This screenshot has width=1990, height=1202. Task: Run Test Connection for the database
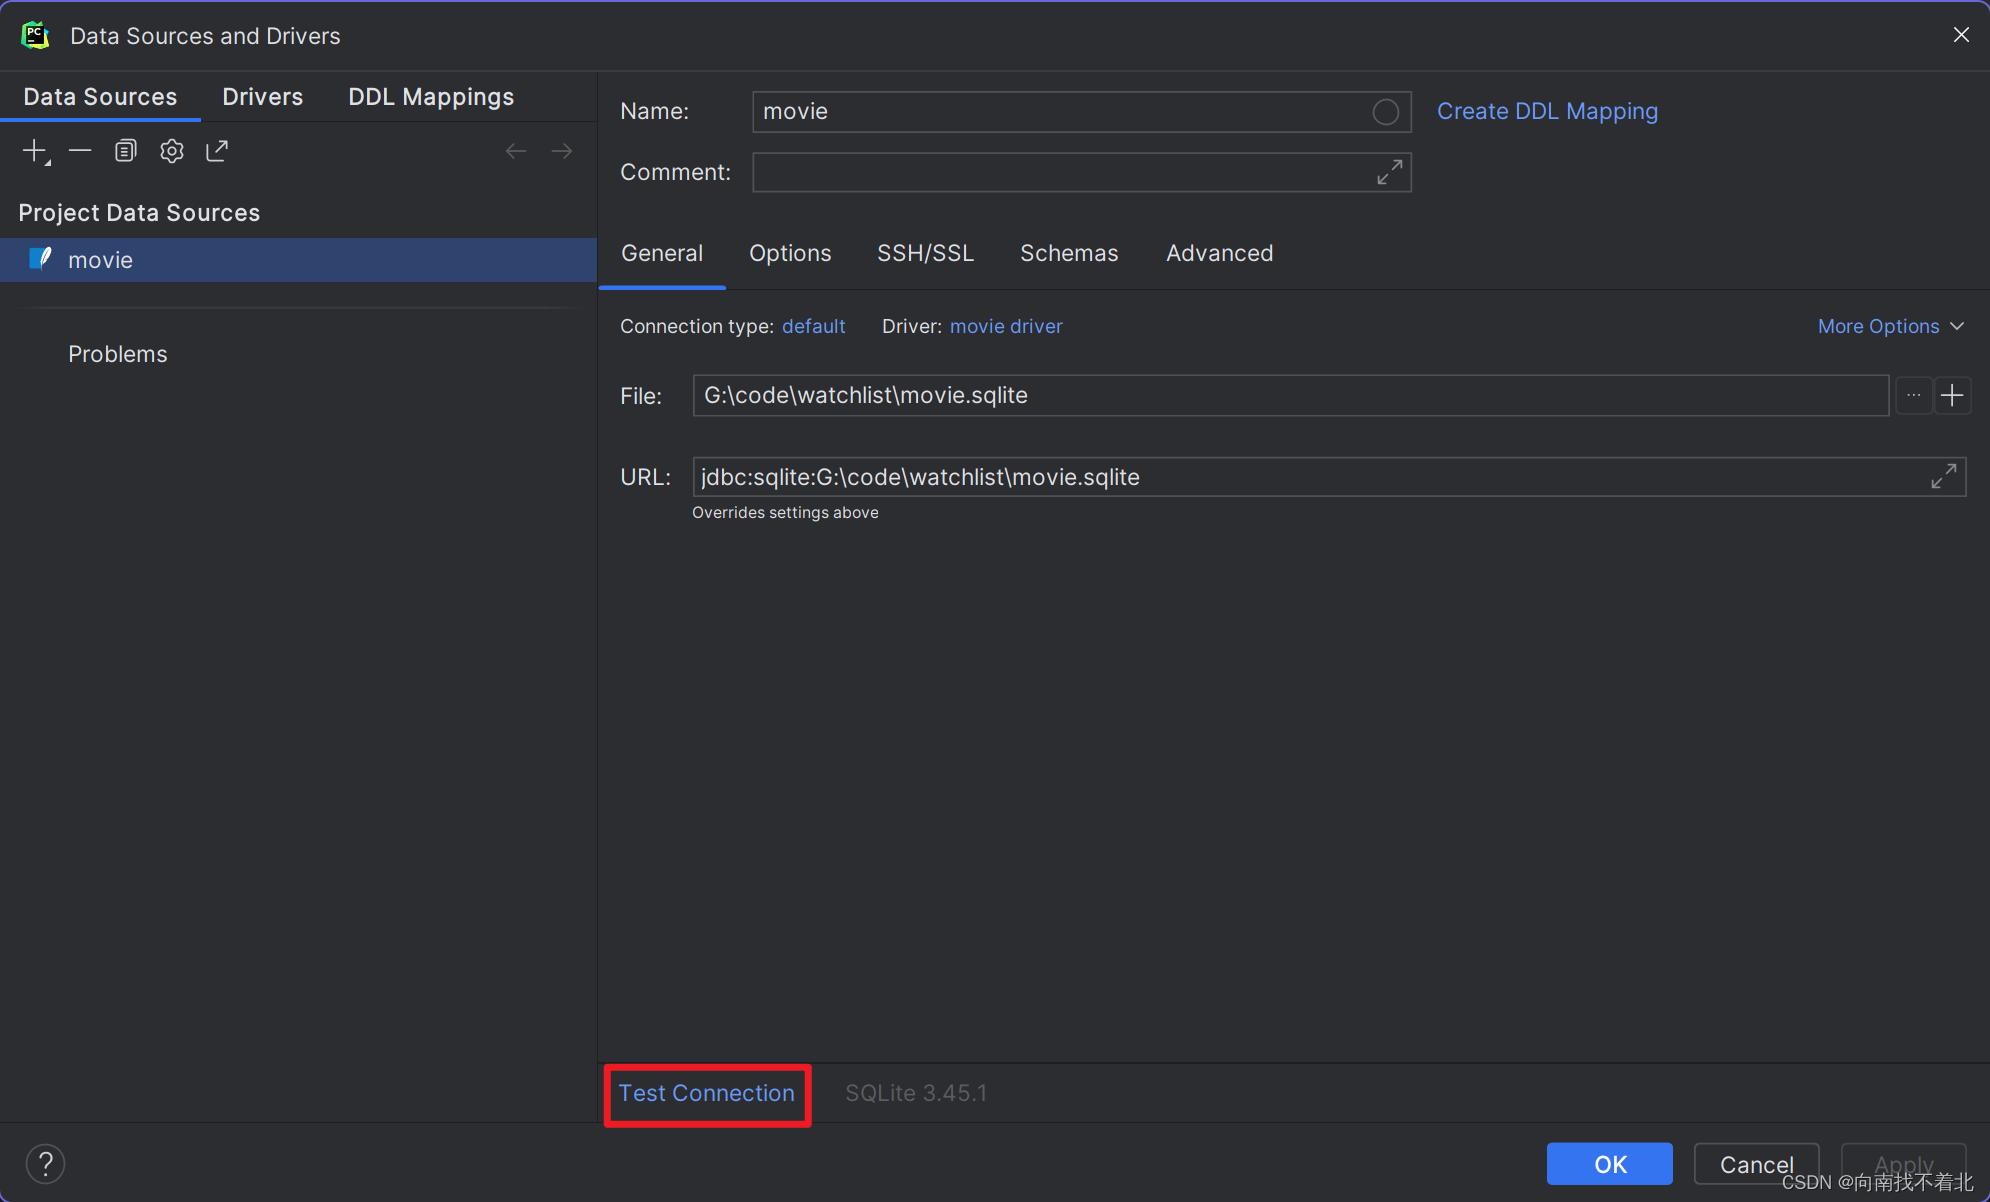[x=706, y=1093]
